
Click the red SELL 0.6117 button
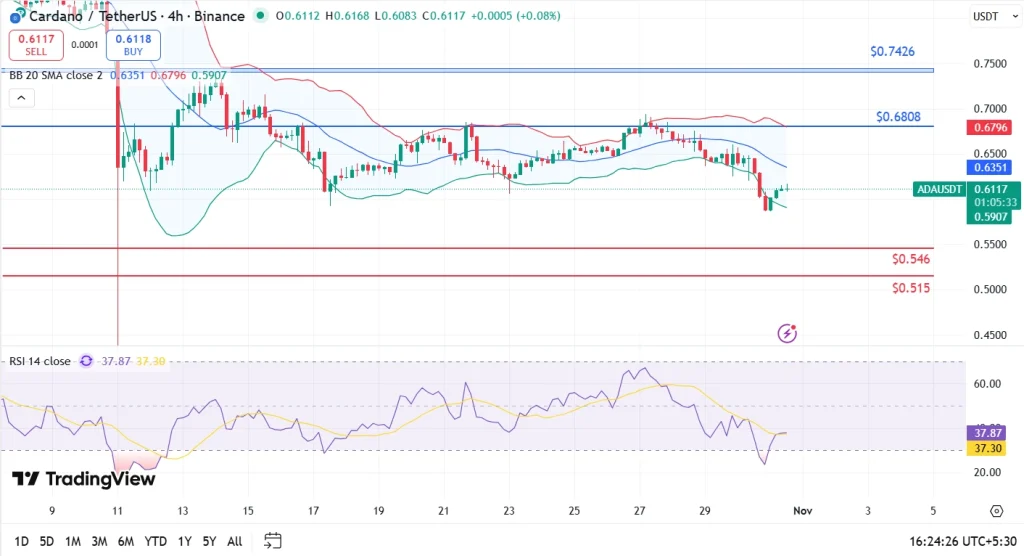(x=36, y=45)
